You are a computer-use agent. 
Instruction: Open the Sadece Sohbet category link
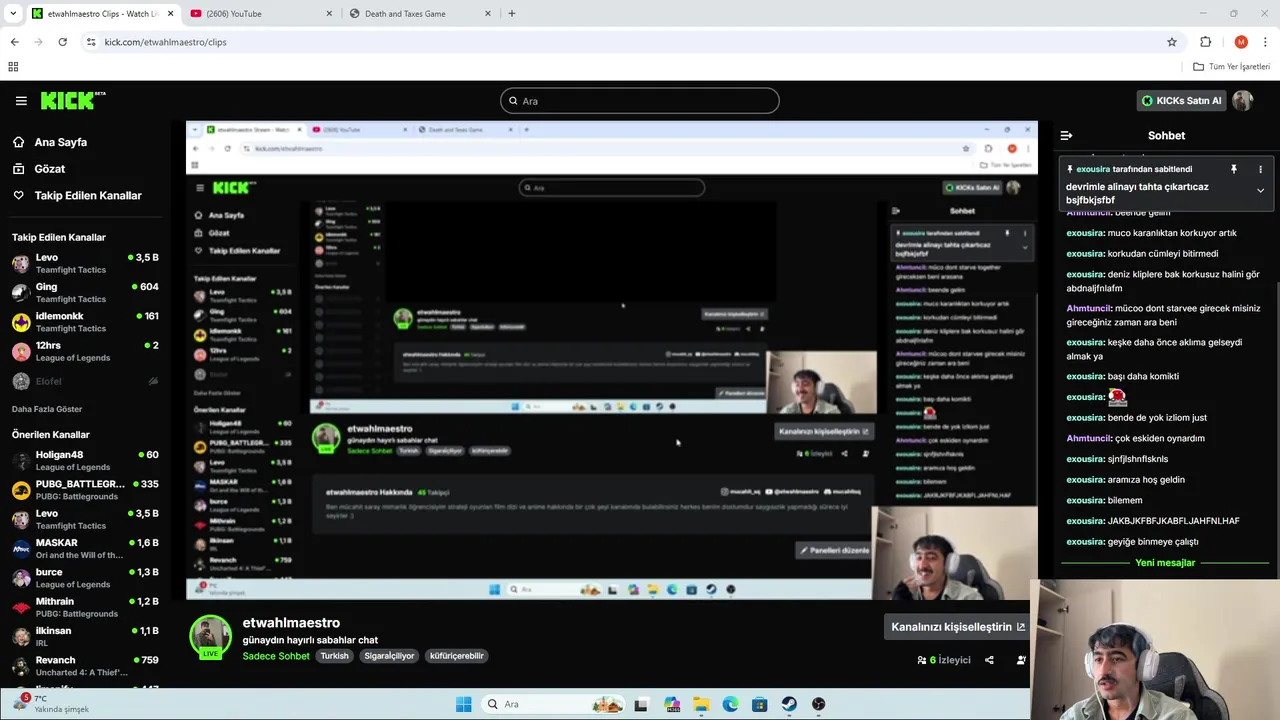click(276, 656)
